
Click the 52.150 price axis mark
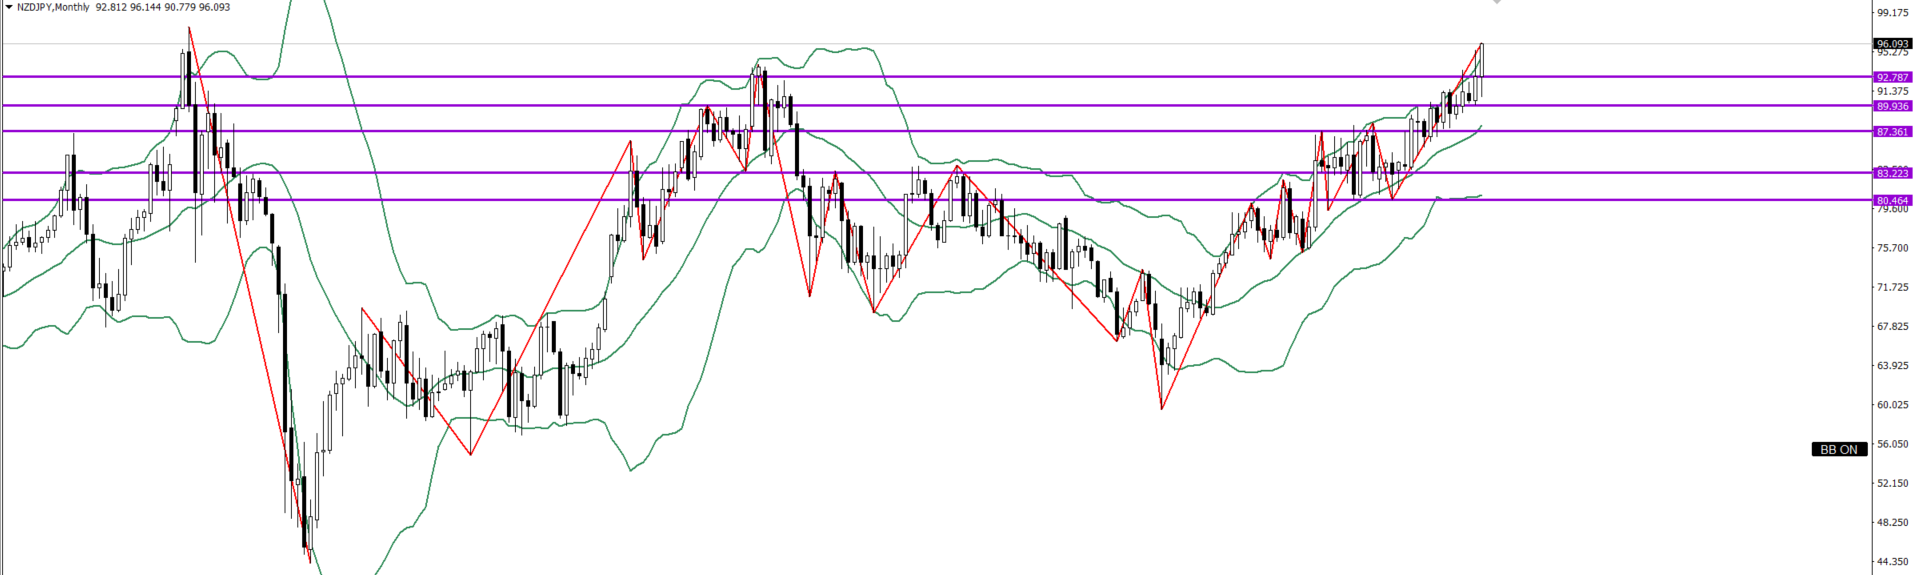[x=1893, y=483]
